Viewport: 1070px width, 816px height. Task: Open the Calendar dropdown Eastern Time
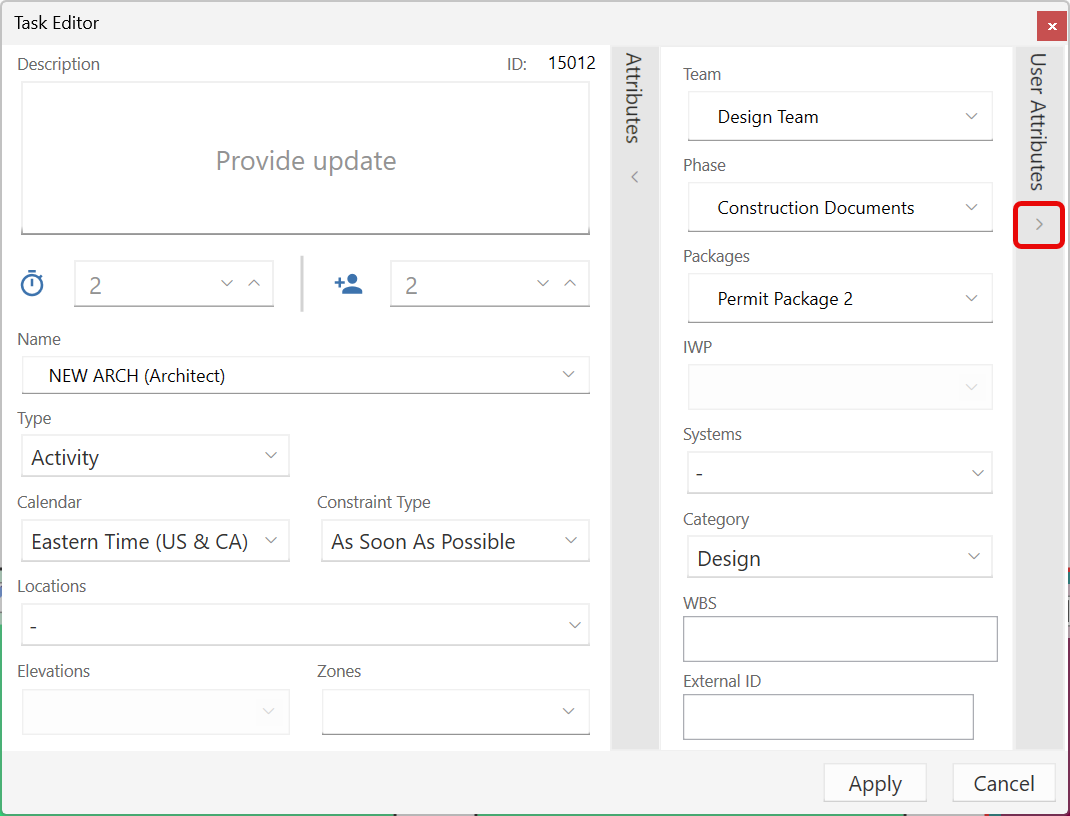point(156,541)
